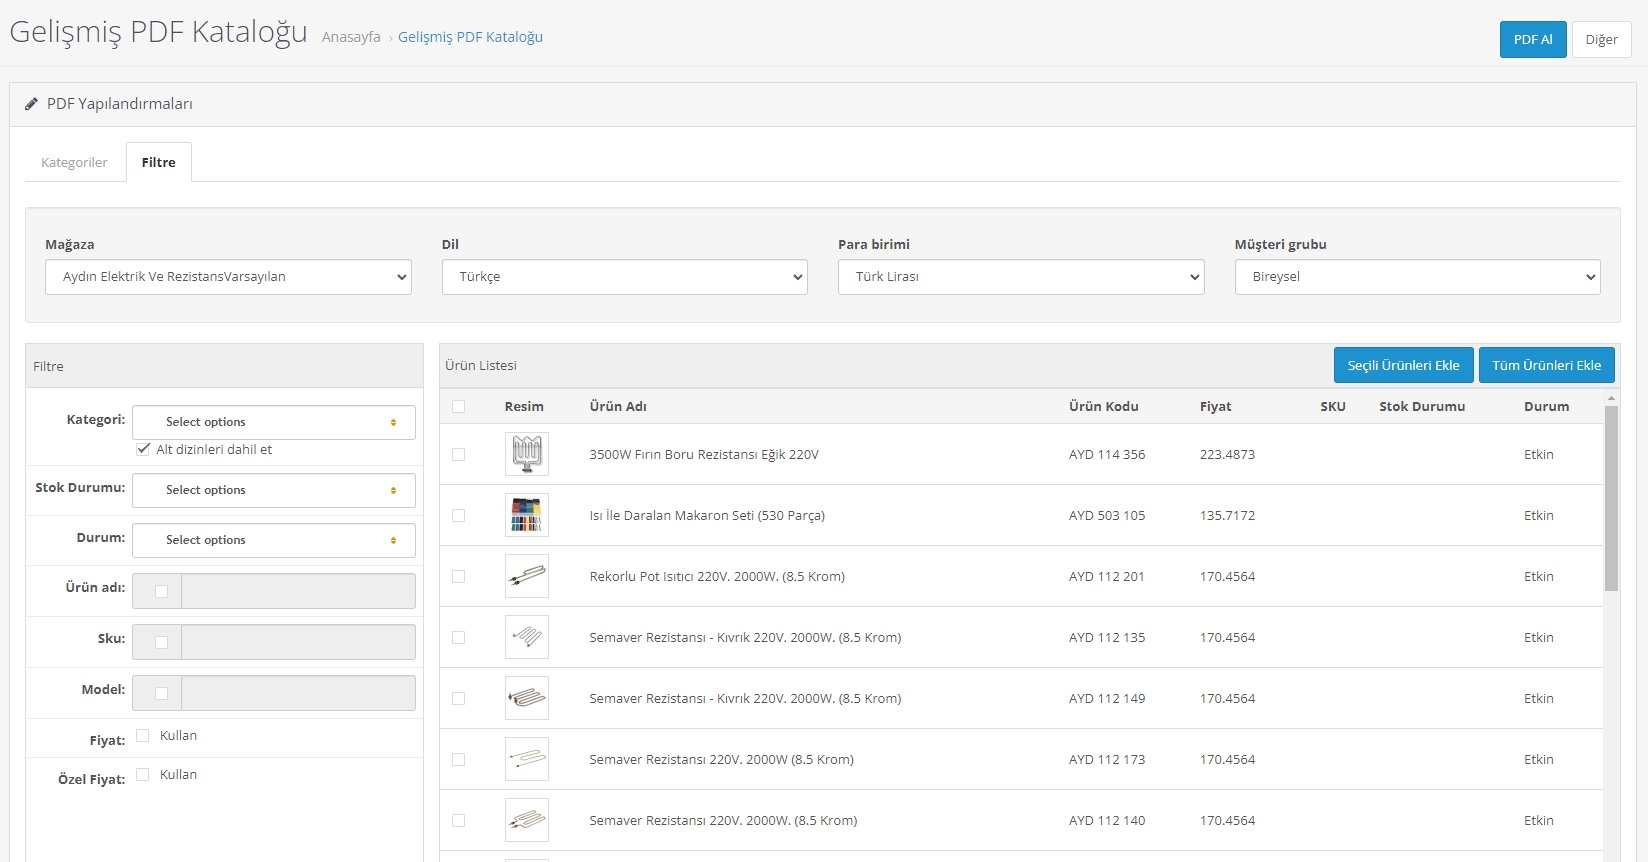Click 'Etkin' status of AYD 114 356 row
1648x862 pixels.
(x=1539, y=454)
